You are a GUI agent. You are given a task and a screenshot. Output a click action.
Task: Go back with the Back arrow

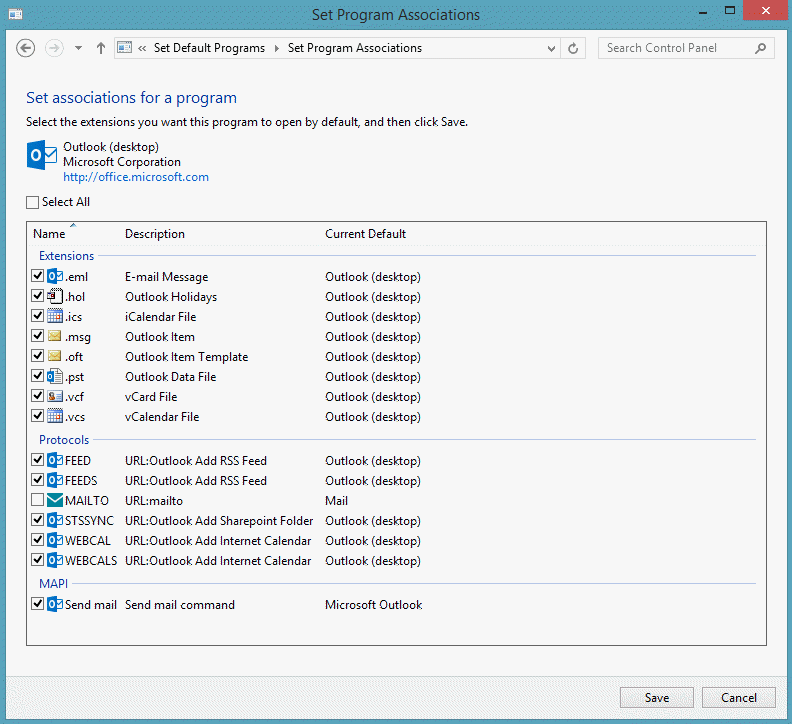click(x=25, y=48)
